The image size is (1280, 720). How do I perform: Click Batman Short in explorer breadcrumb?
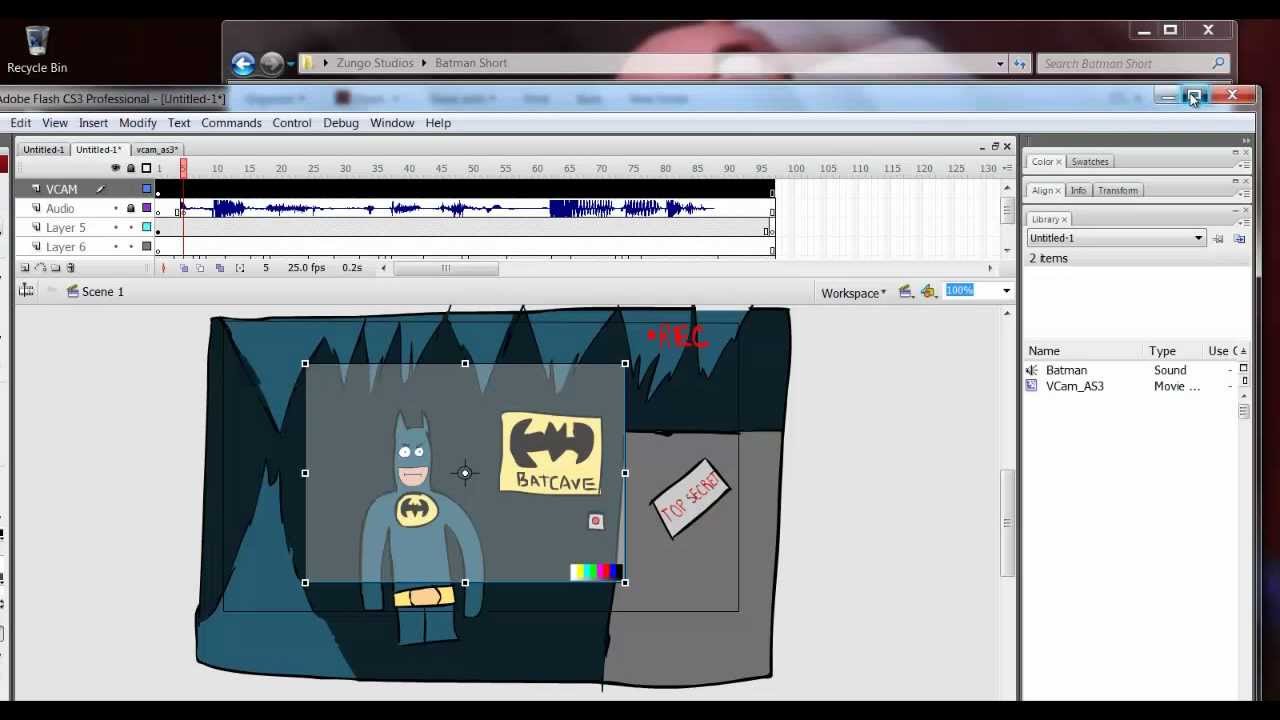471,63
